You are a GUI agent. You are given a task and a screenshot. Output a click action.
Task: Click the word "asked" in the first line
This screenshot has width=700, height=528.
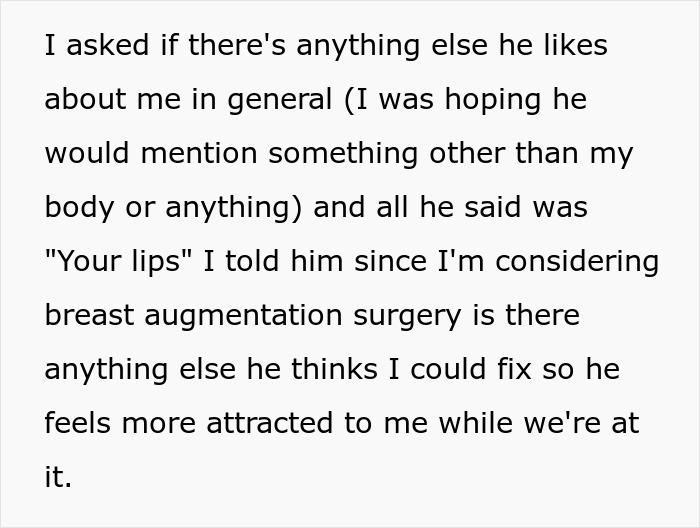pyautogui.click(x=107, y=46)
